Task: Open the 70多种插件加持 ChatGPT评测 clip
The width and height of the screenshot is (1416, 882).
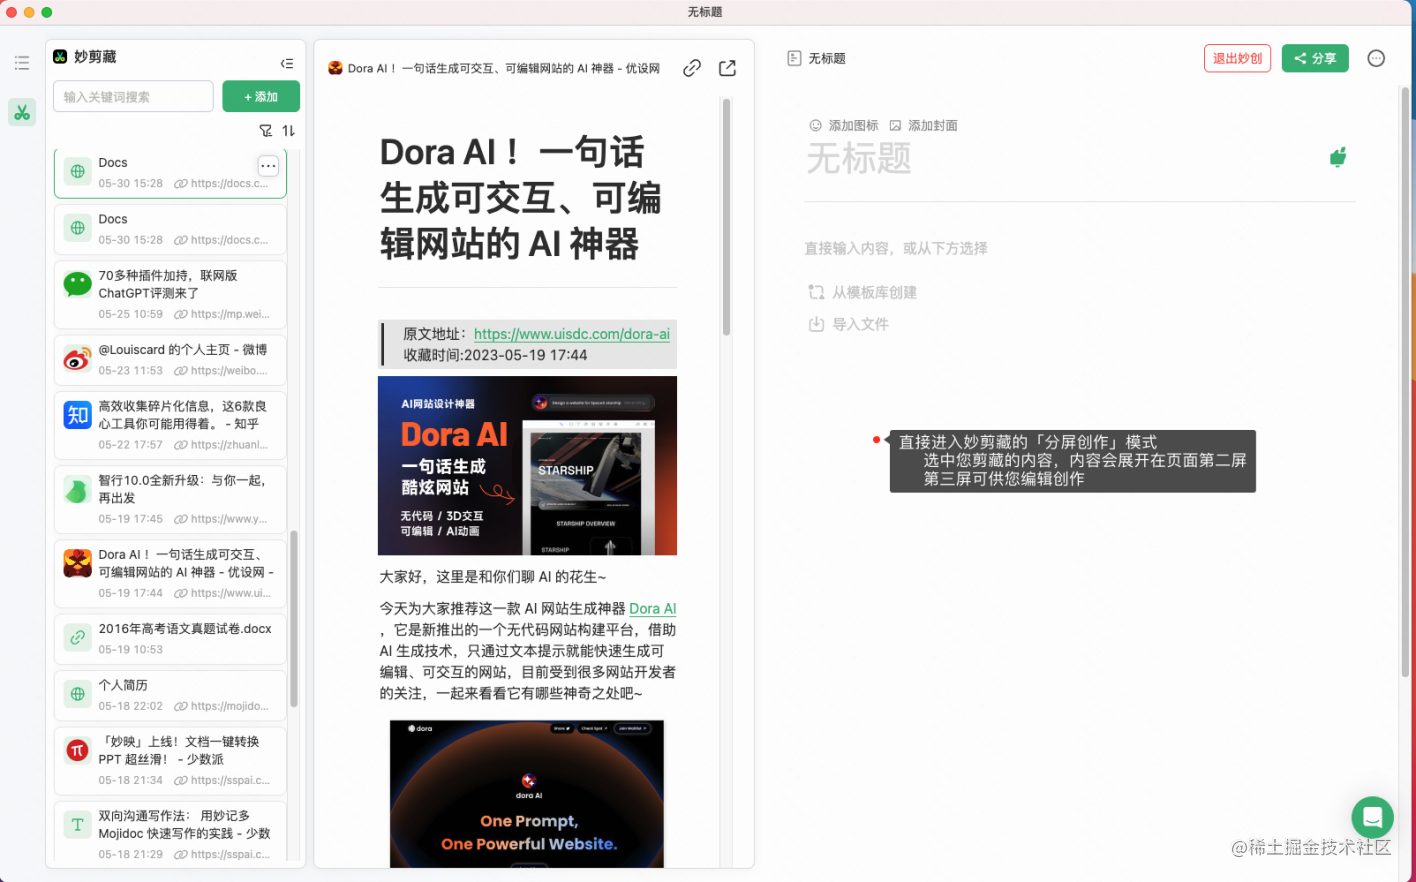Action: pyautogui.click(x=170, y=294)
